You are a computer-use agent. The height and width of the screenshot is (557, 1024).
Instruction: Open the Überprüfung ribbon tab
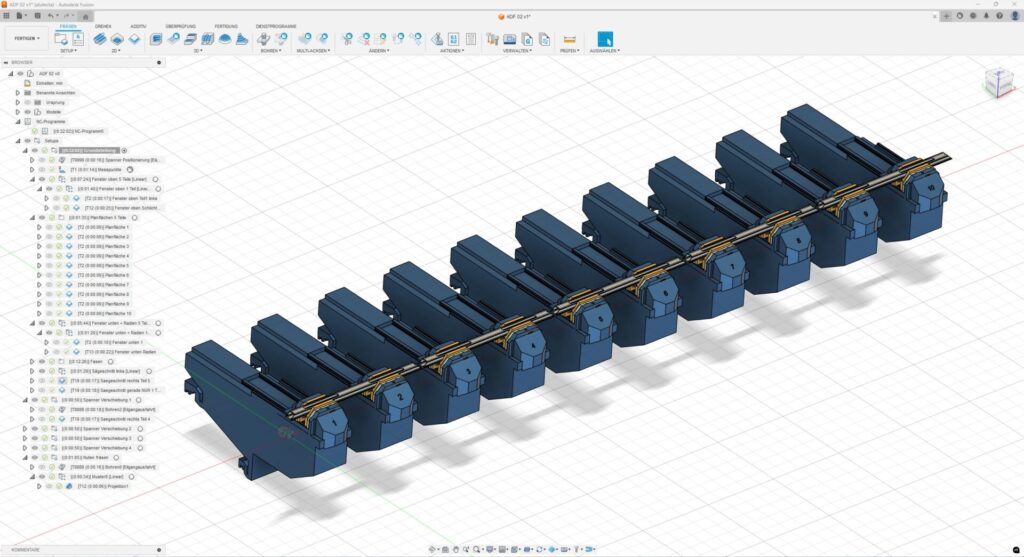(x=180, y=26)
